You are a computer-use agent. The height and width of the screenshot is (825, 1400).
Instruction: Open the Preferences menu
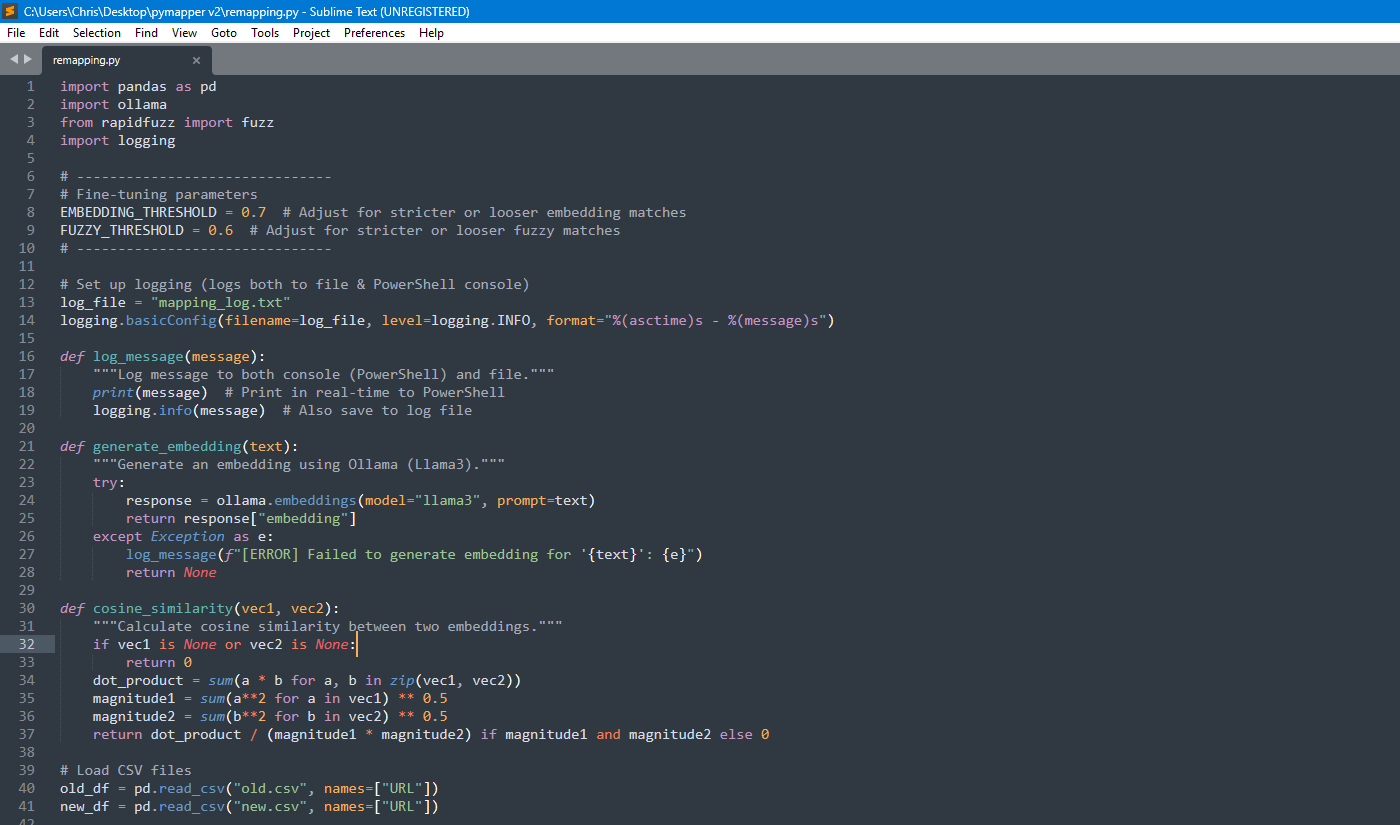(374, 33)
